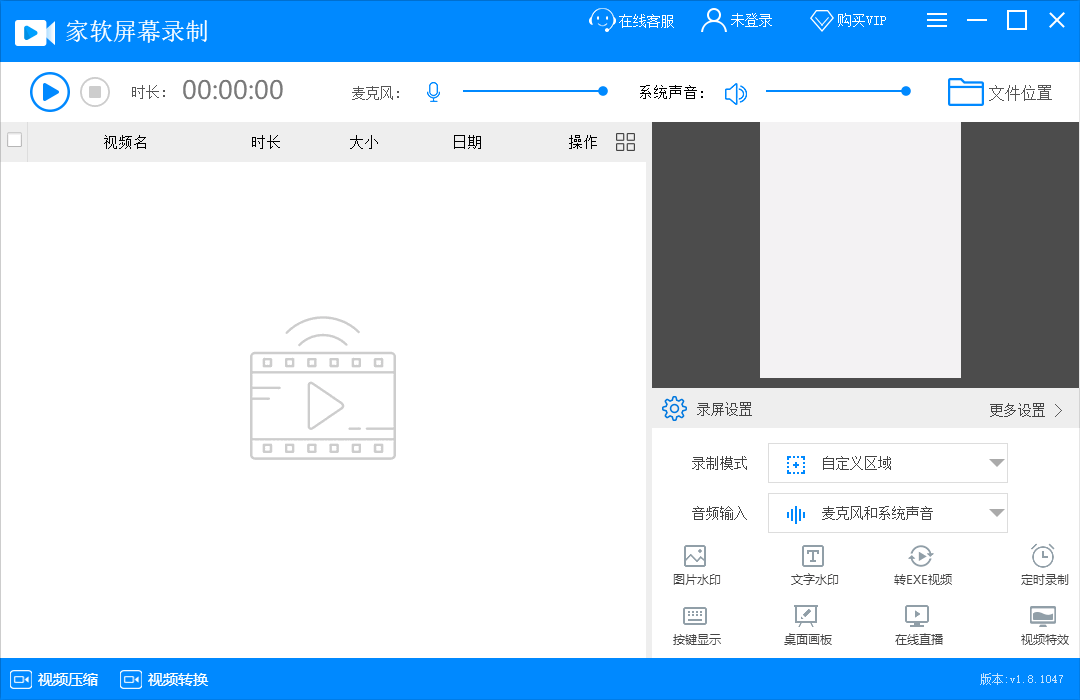The width and height of the screenshot is (1080, 700).
Task: Expand the 音频输入 dropdown
Action: pos(888,513)
